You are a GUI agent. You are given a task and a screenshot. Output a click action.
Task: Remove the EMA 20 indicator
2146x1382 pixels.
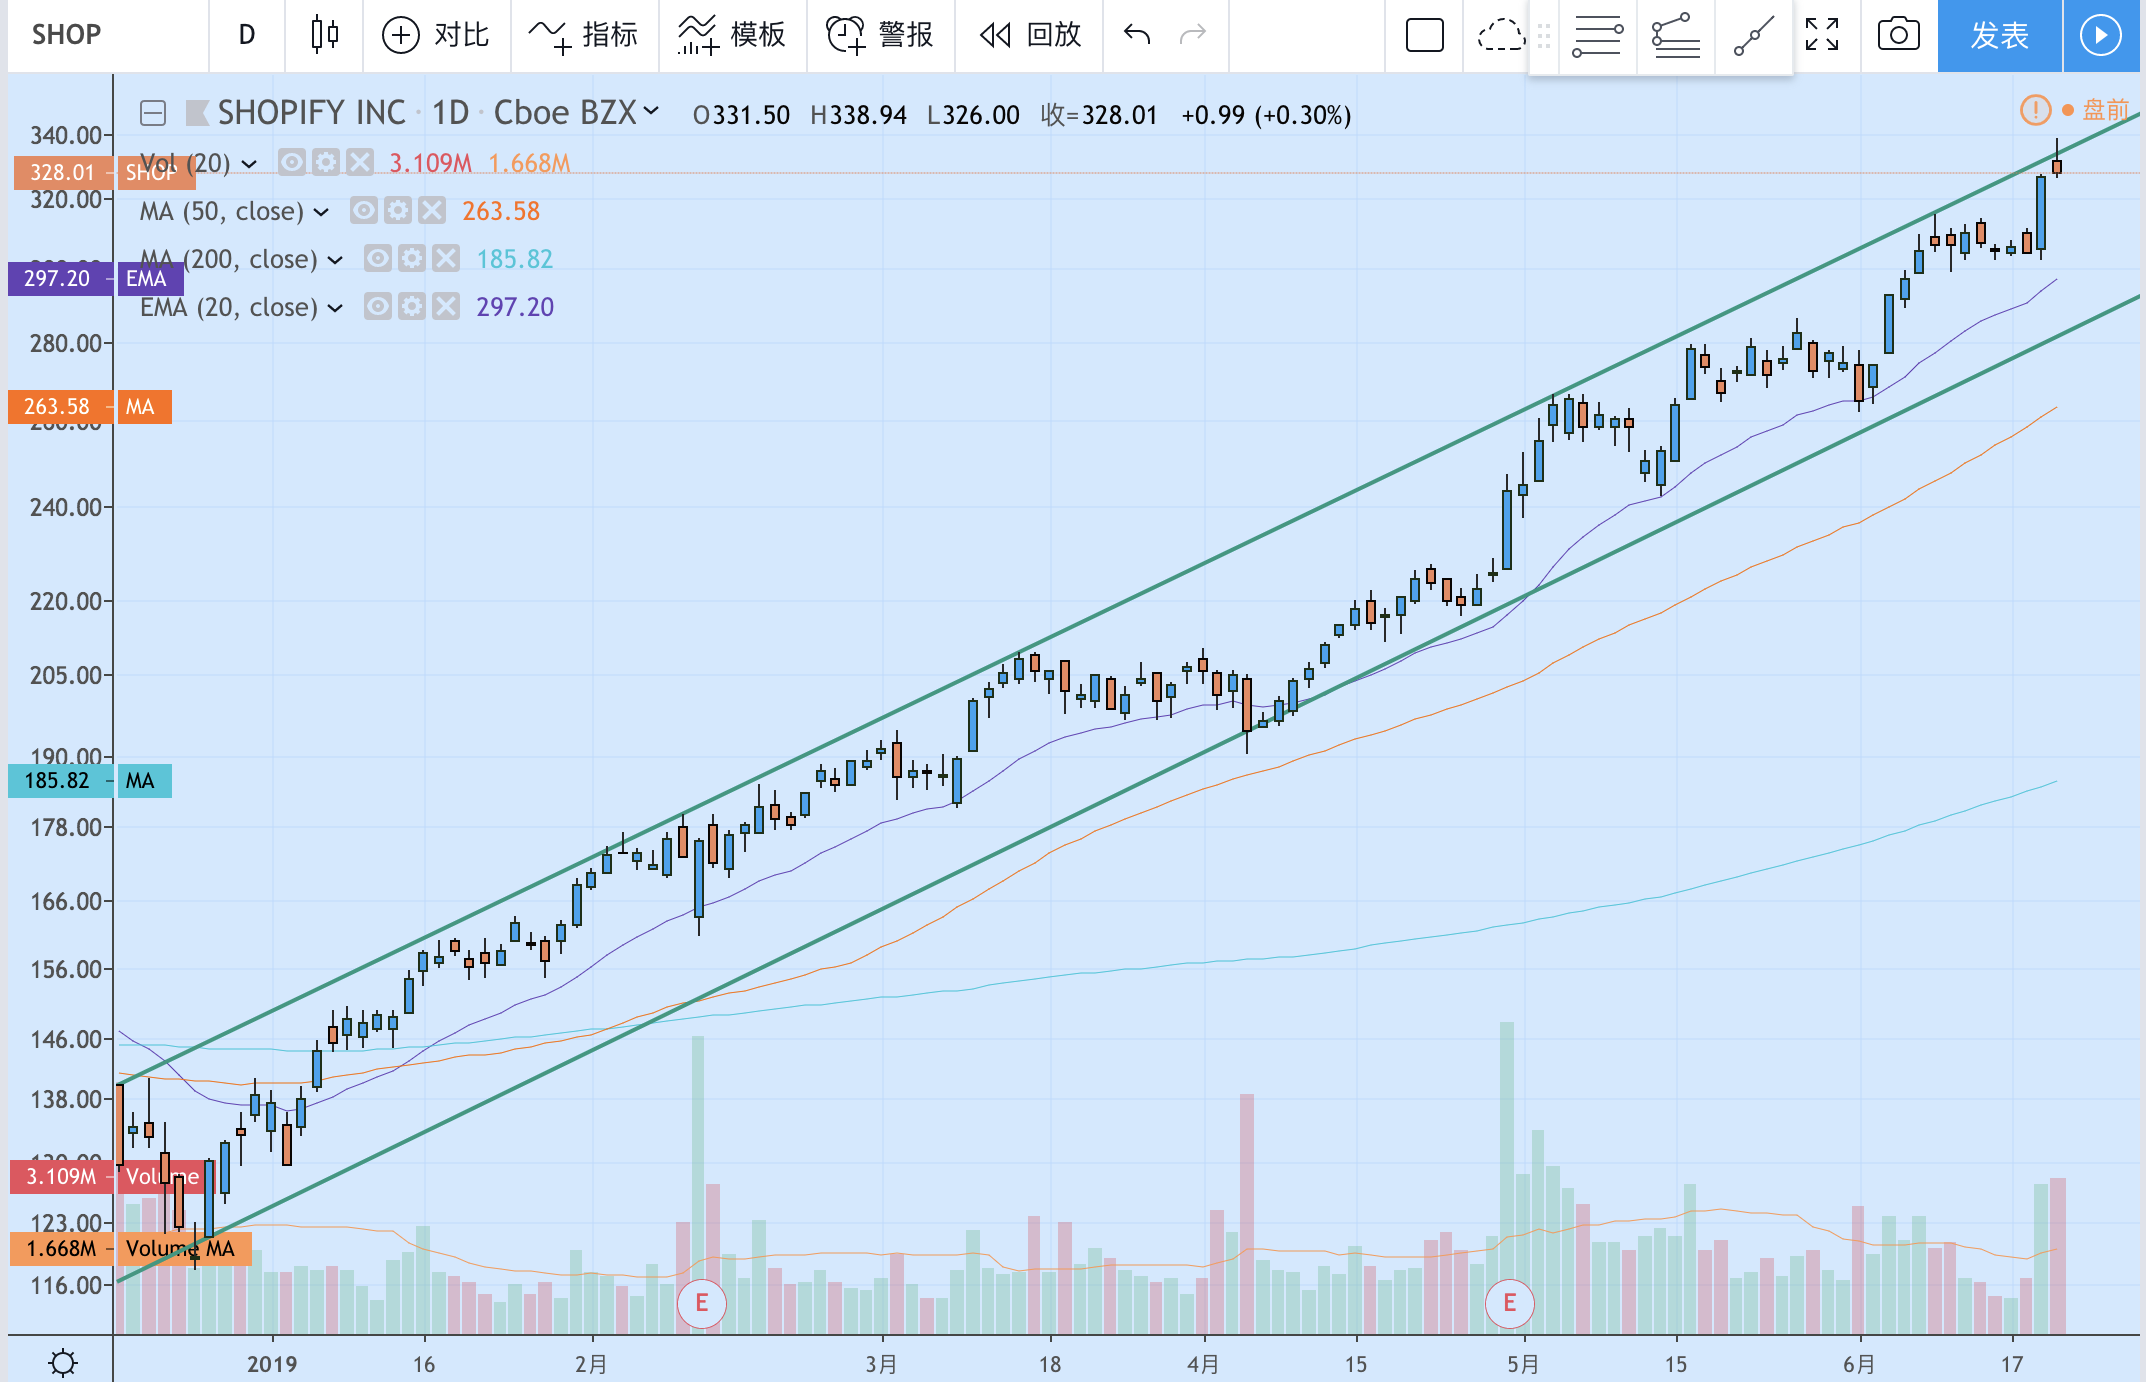[446, 307]
